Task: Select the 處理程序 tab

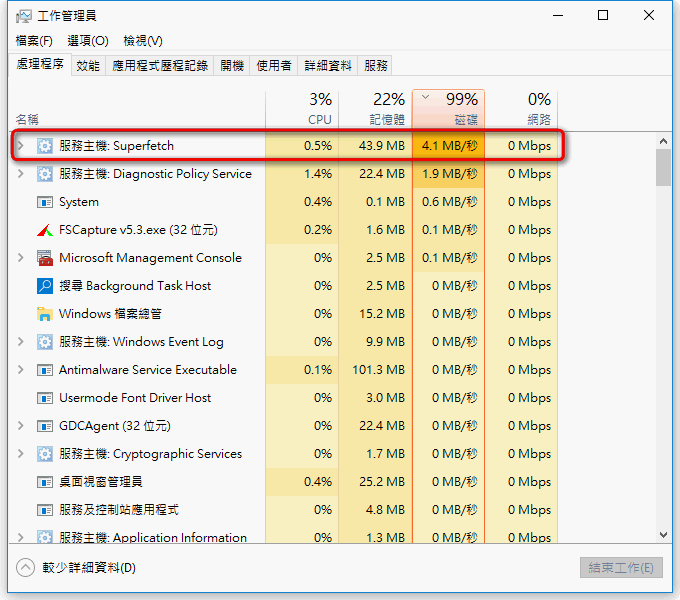Action: (x=40, y=65)
